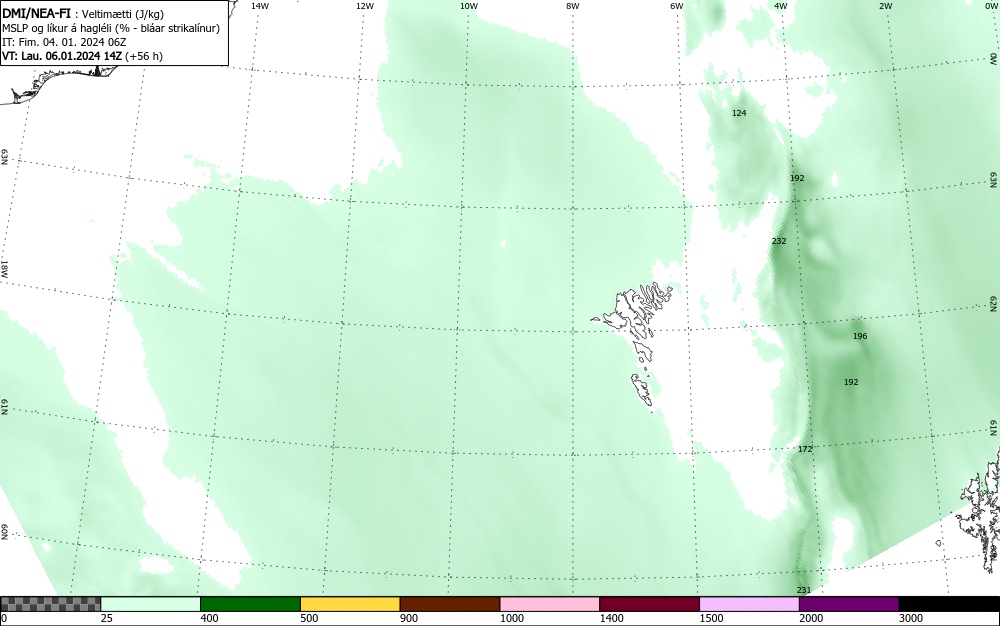Click the legend value 1400
The image size is (1000, 626).
tap(611, 618)
